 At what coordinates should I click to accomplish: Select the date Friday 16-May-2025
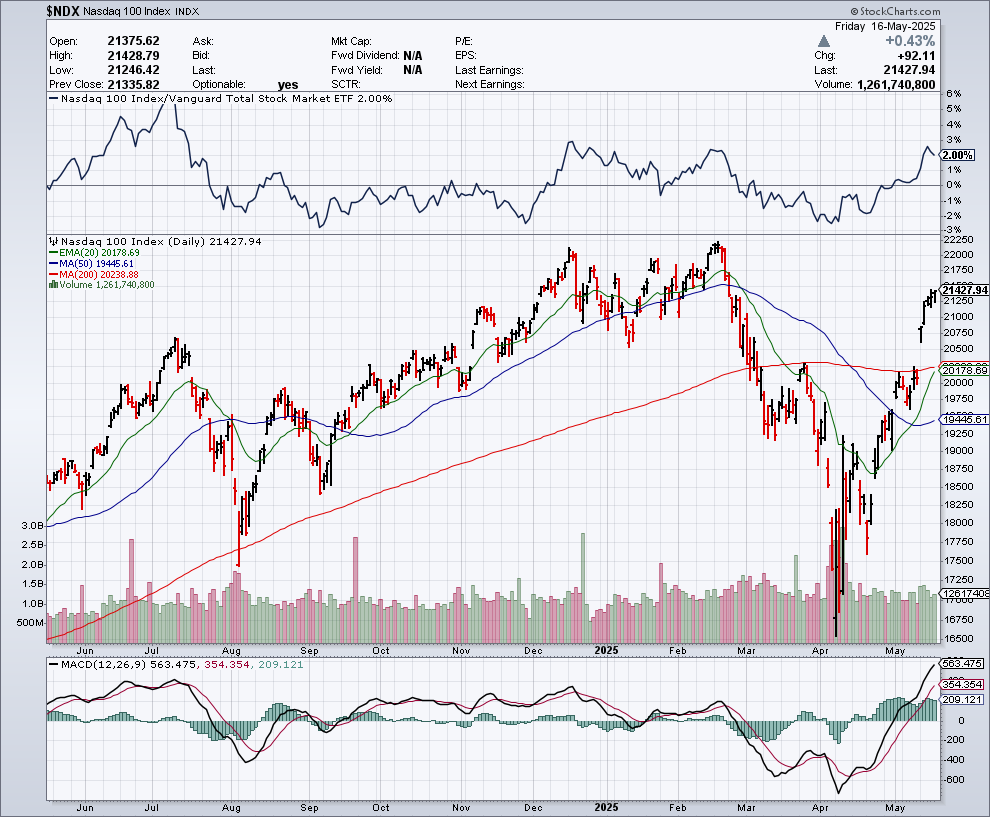click(885, 27)
